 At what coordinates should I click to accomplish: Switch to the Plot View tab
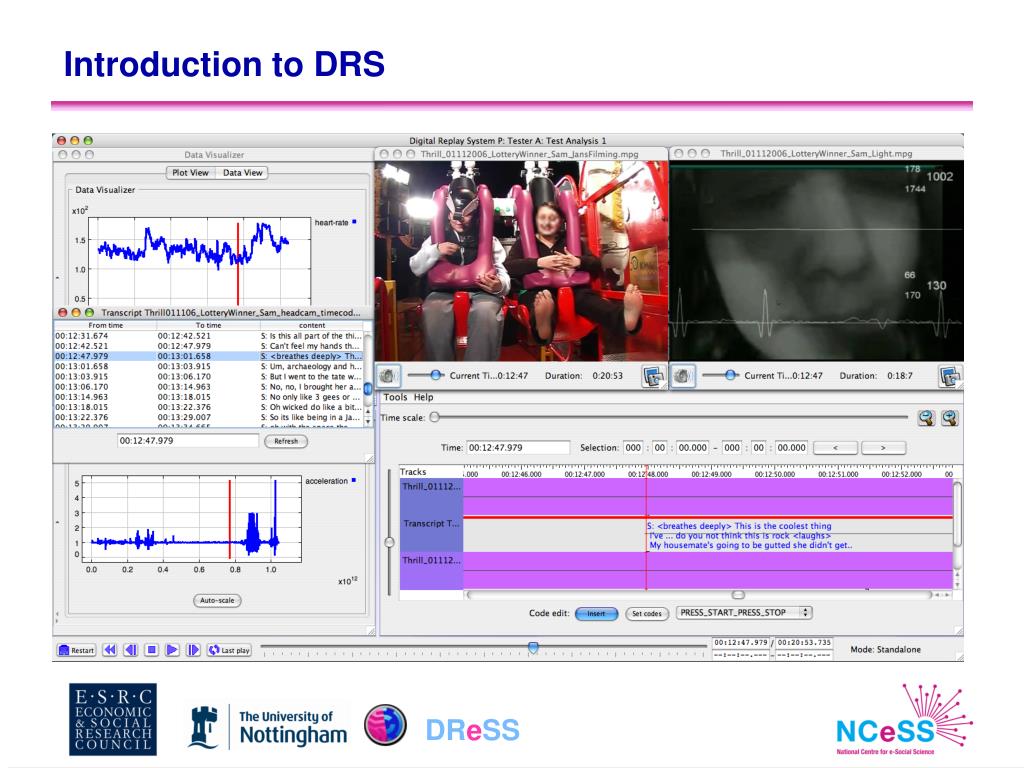click(190, 173)
